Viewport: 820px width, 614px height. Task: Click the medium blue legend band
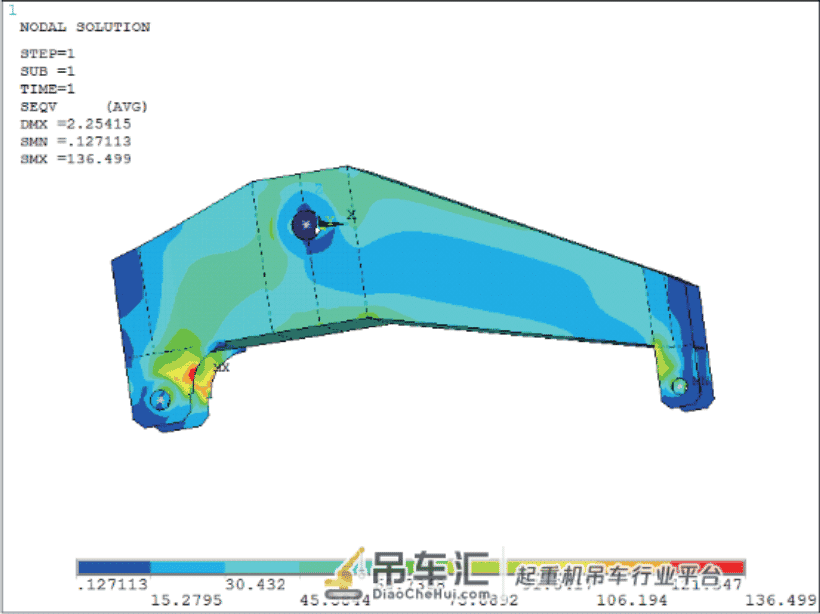point(188,567)
